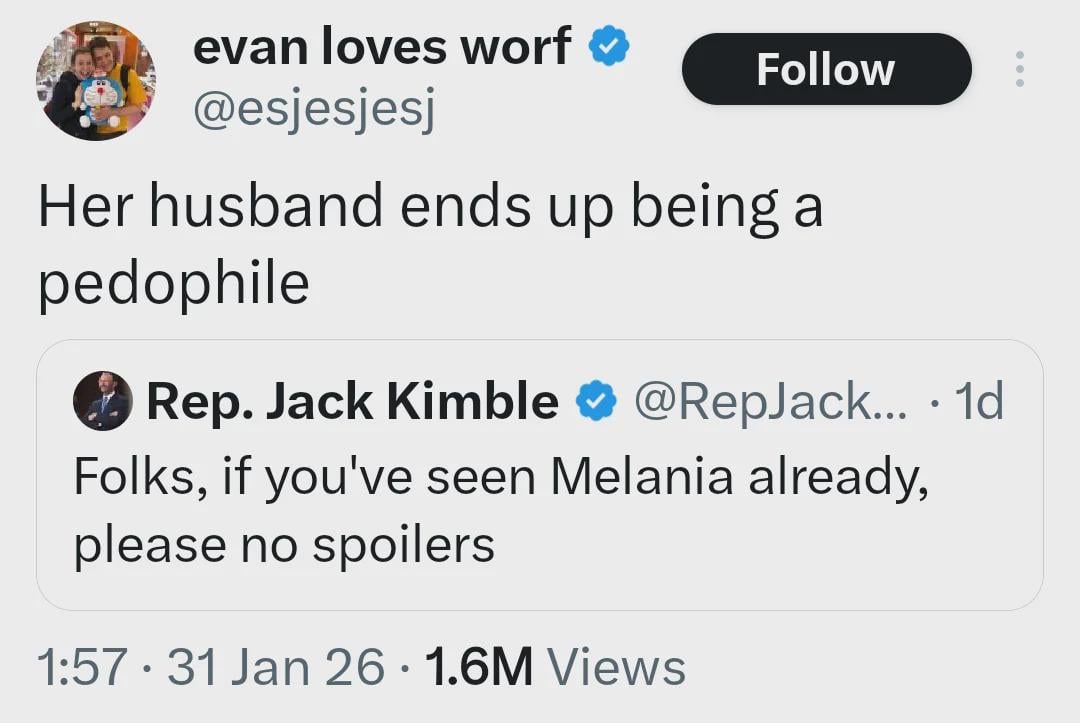Open the 1.6M view count

[479, 667]
